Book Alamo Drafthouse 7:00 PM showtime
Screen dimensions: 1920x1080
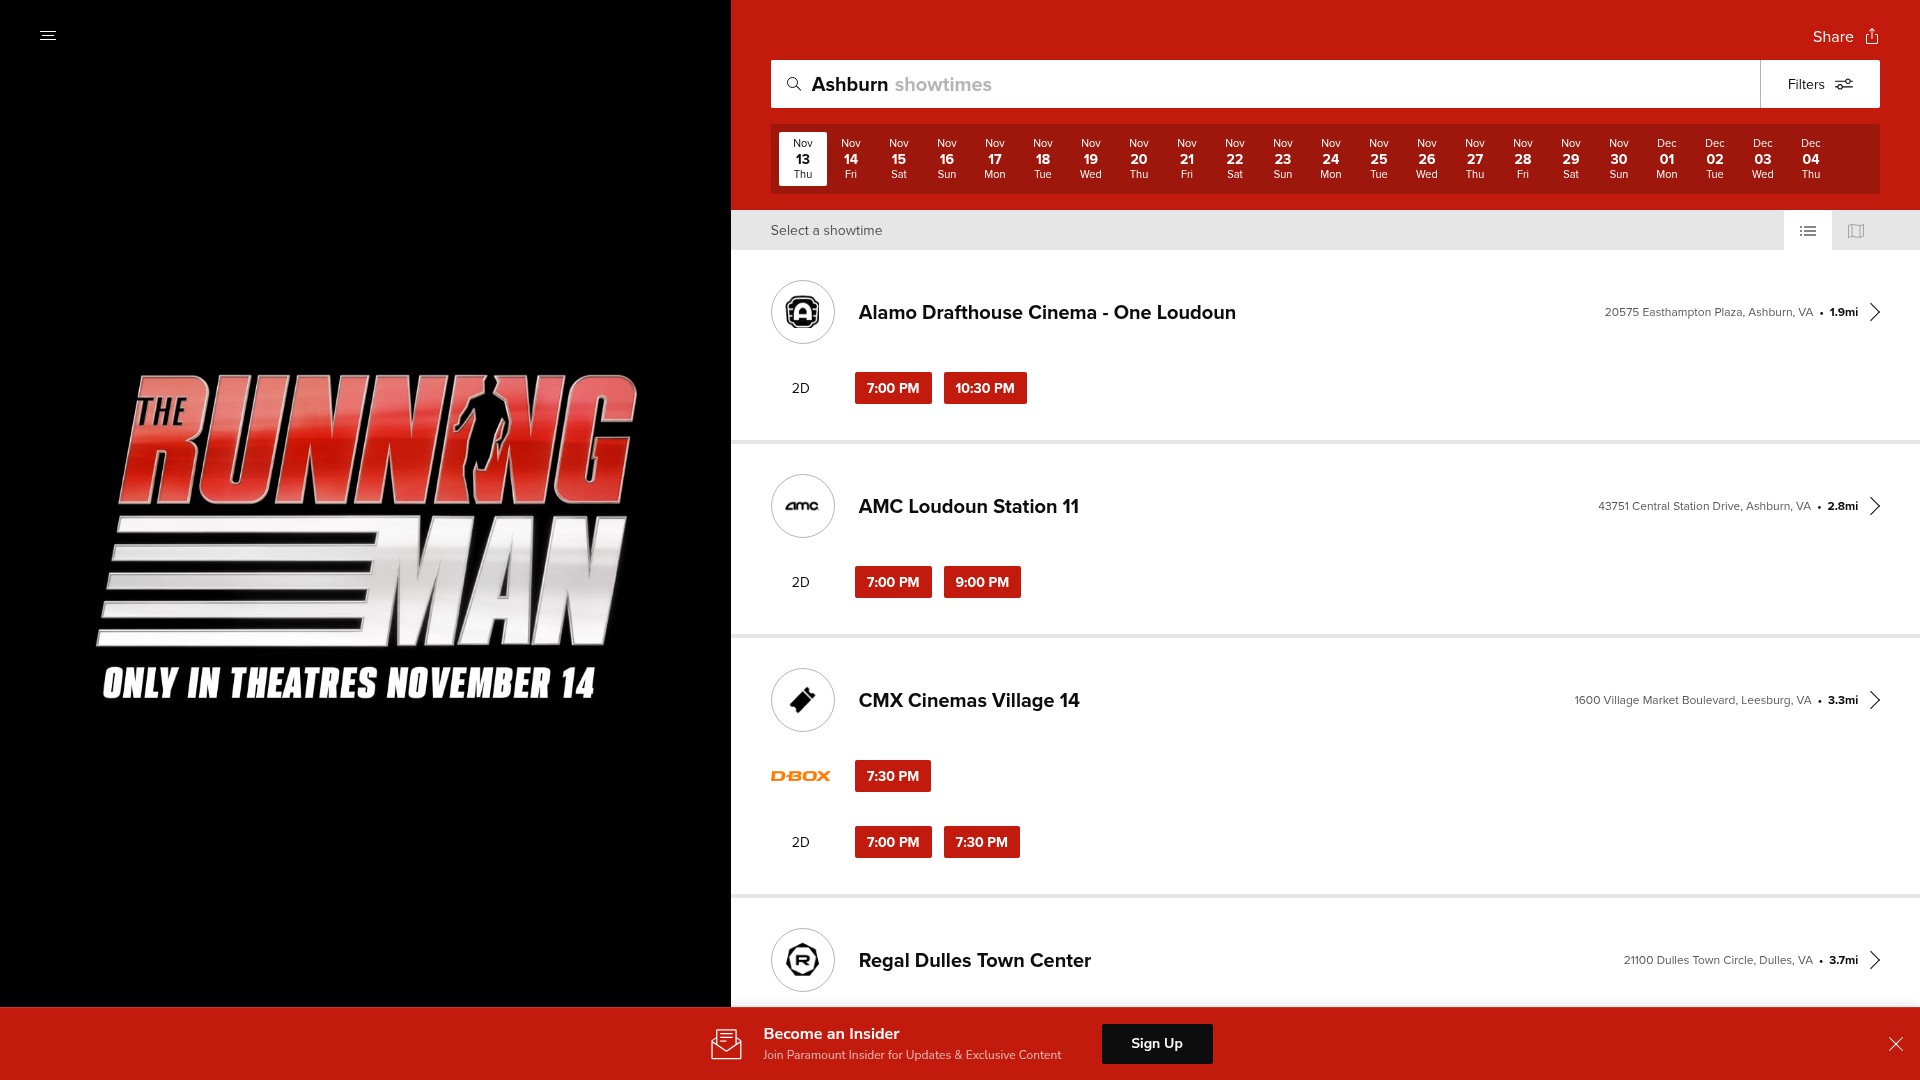[893, 388]
